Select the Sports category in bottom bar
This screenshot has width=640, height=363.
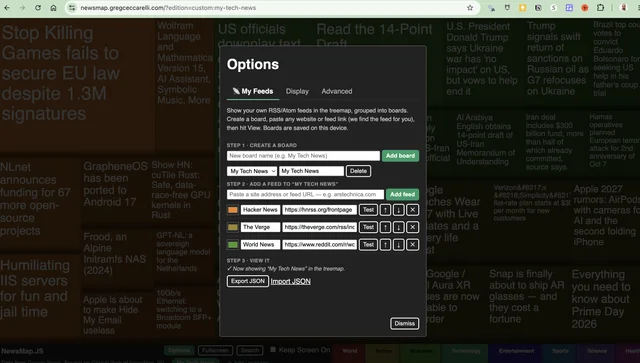560,351
